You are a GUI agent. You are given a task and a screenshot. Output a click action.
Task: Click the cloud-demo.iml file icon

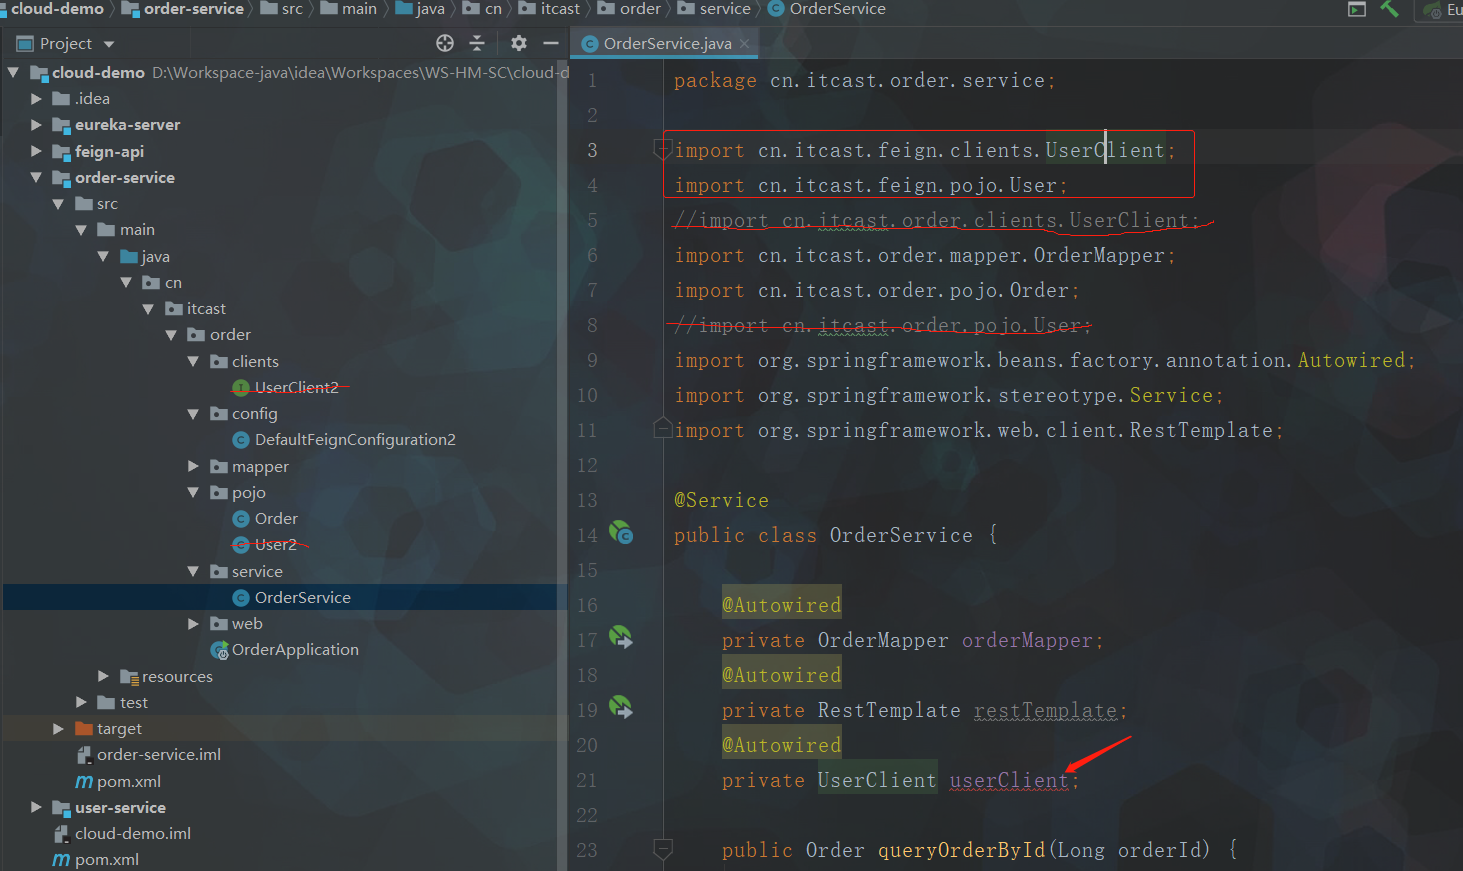click(x=62, y=834)
